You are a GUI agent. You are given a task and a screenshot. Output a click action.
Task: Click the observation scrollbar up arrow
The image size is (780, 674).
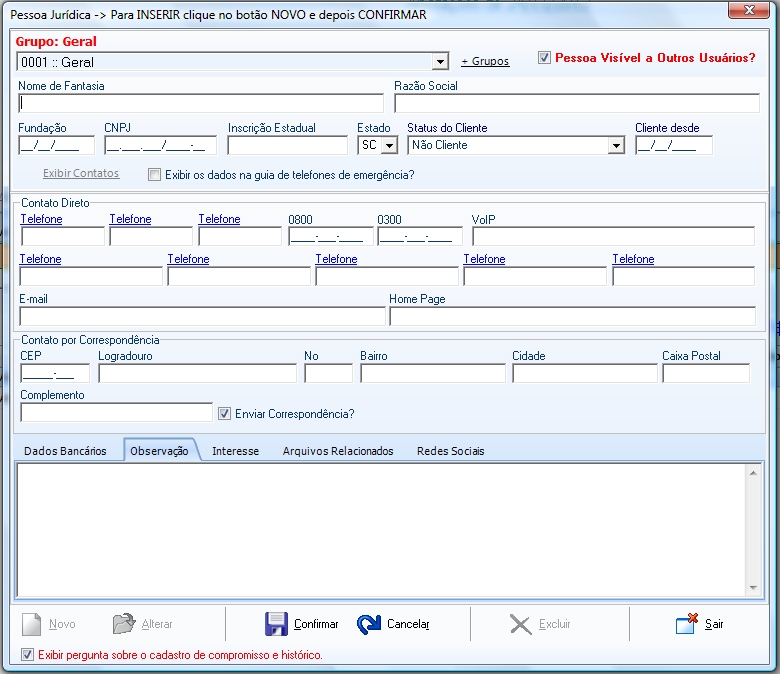coord(753,473)
